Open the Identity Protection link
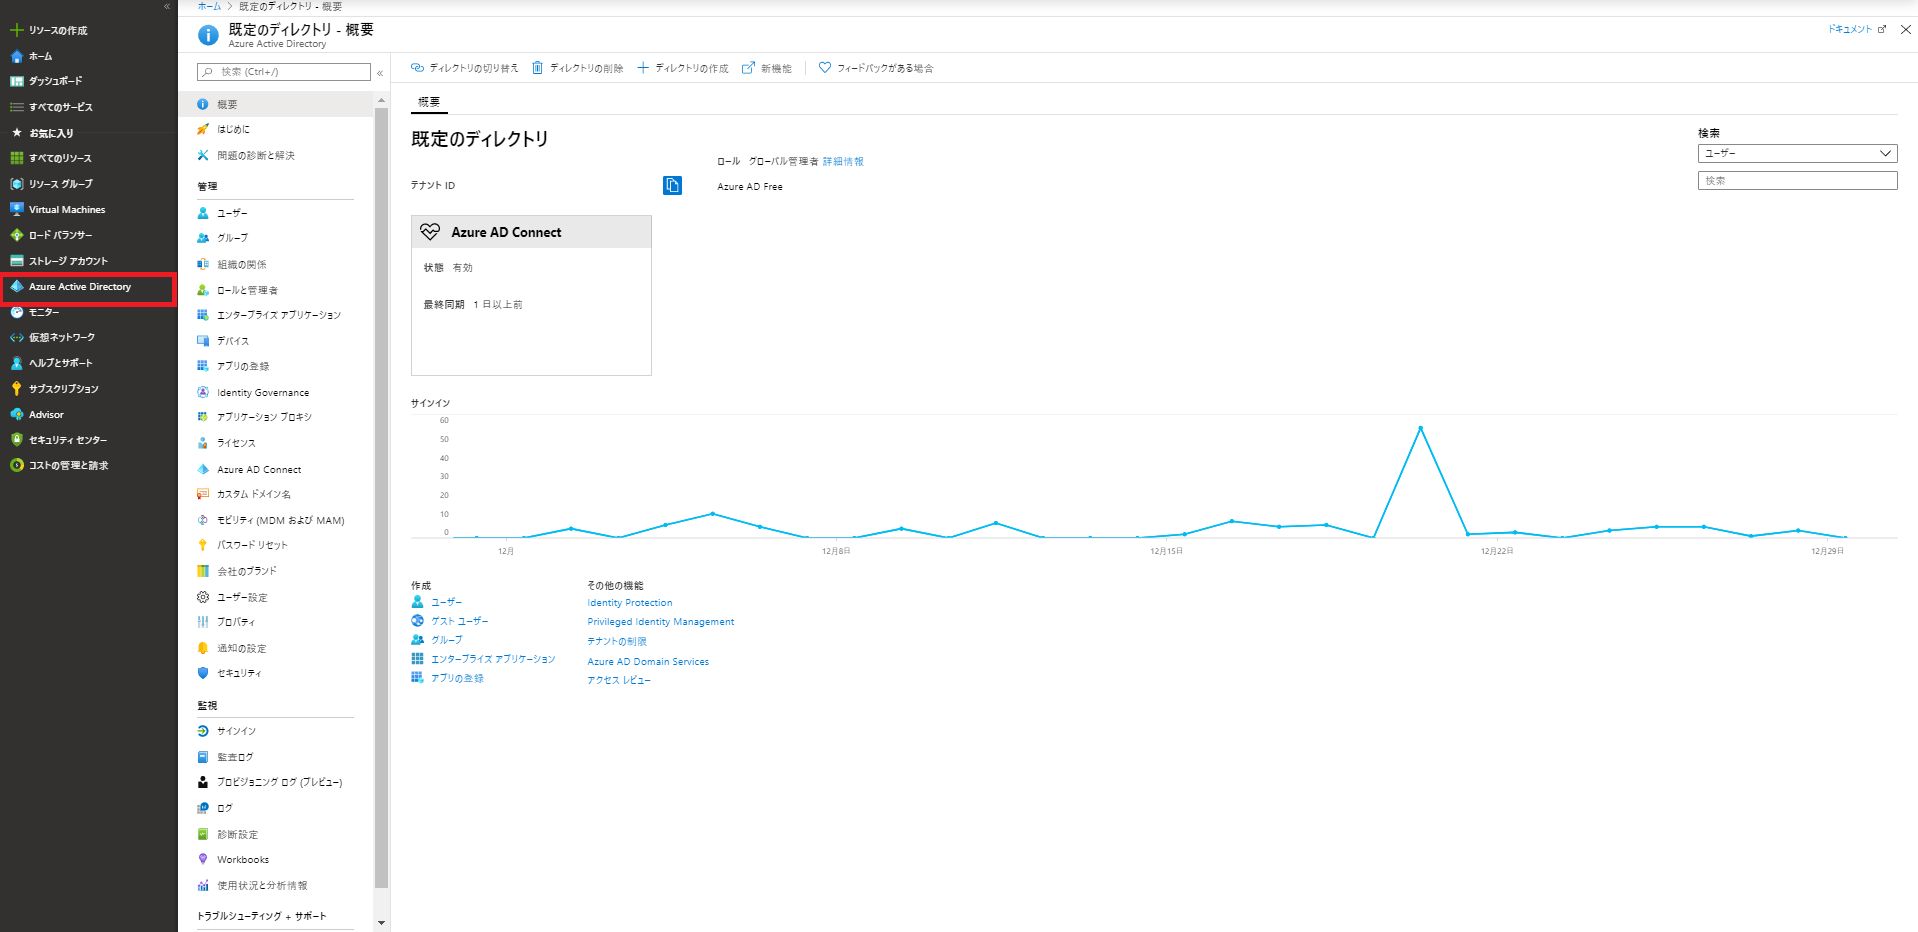The width and height of the screenshot is (1918, 932). click(x=629, y=603)
